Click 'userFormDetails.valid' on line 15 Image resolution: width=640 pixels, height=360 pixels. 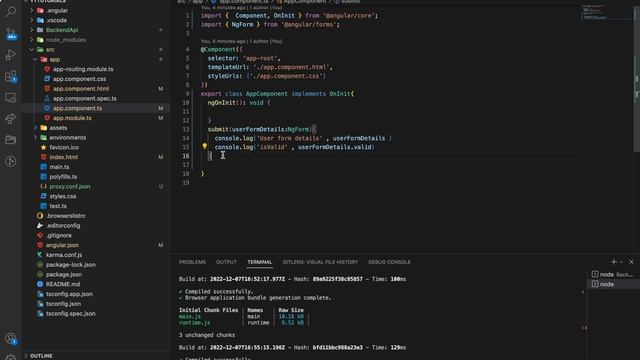coord(335,147)
